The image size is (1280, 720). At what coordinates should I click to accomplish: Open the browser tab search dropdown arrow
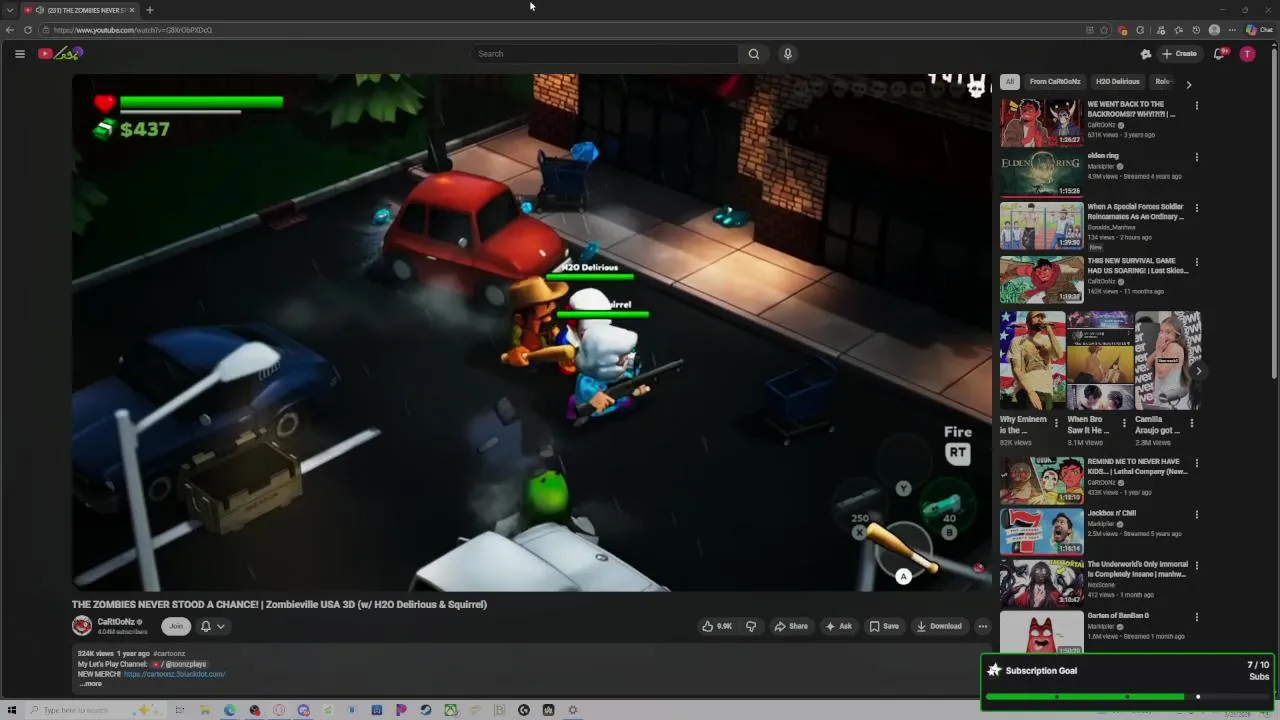click(10, 10)
